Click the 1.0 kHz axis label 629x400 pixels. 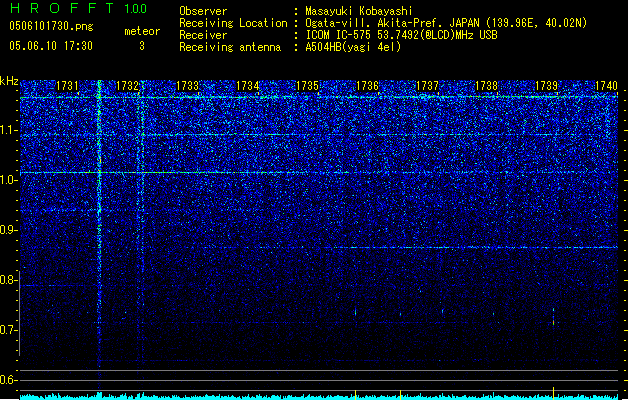tap(9, 180)
